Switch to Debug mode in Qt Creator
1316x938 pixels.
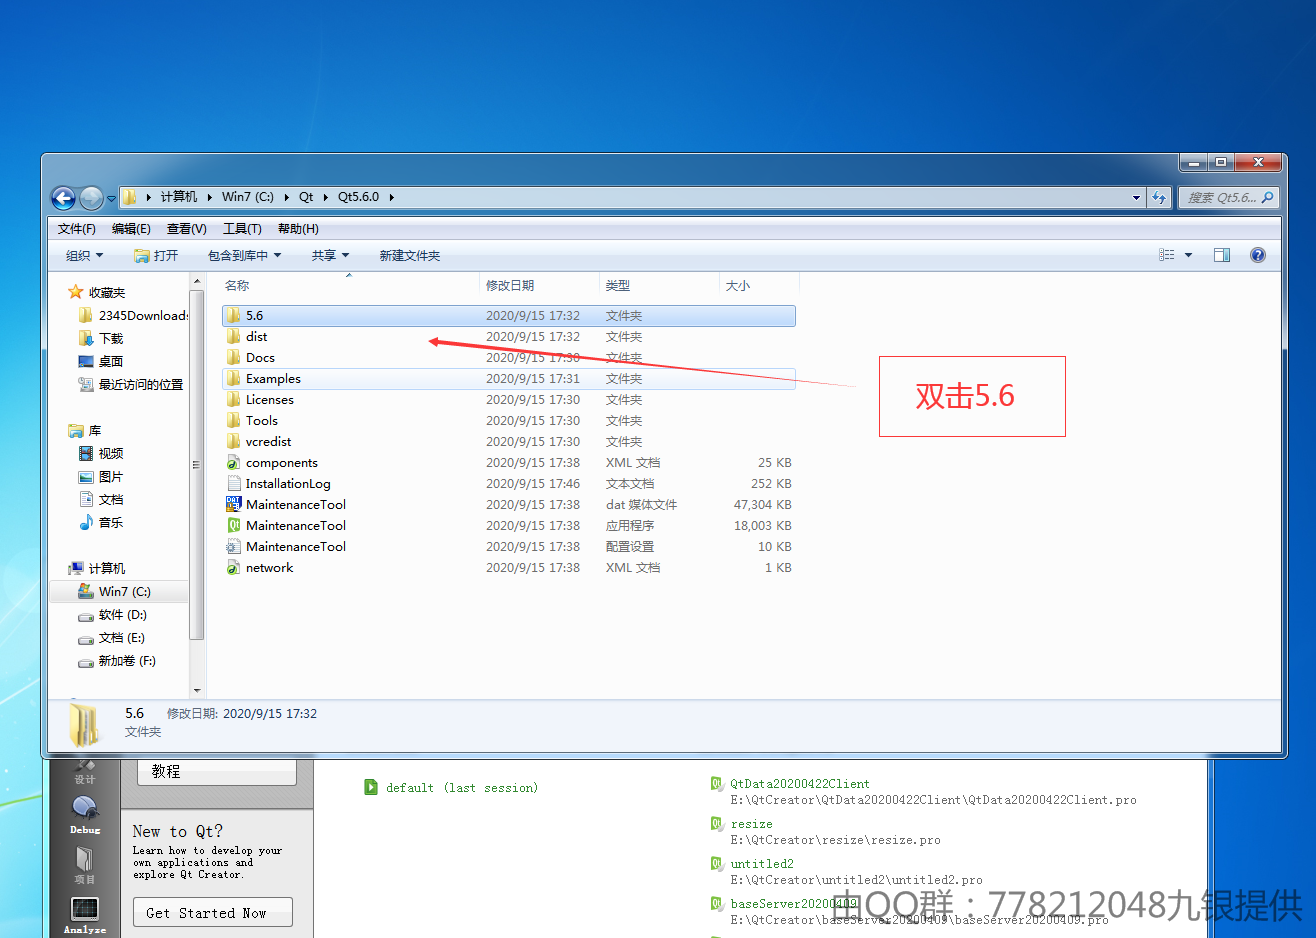click(85, 815)
